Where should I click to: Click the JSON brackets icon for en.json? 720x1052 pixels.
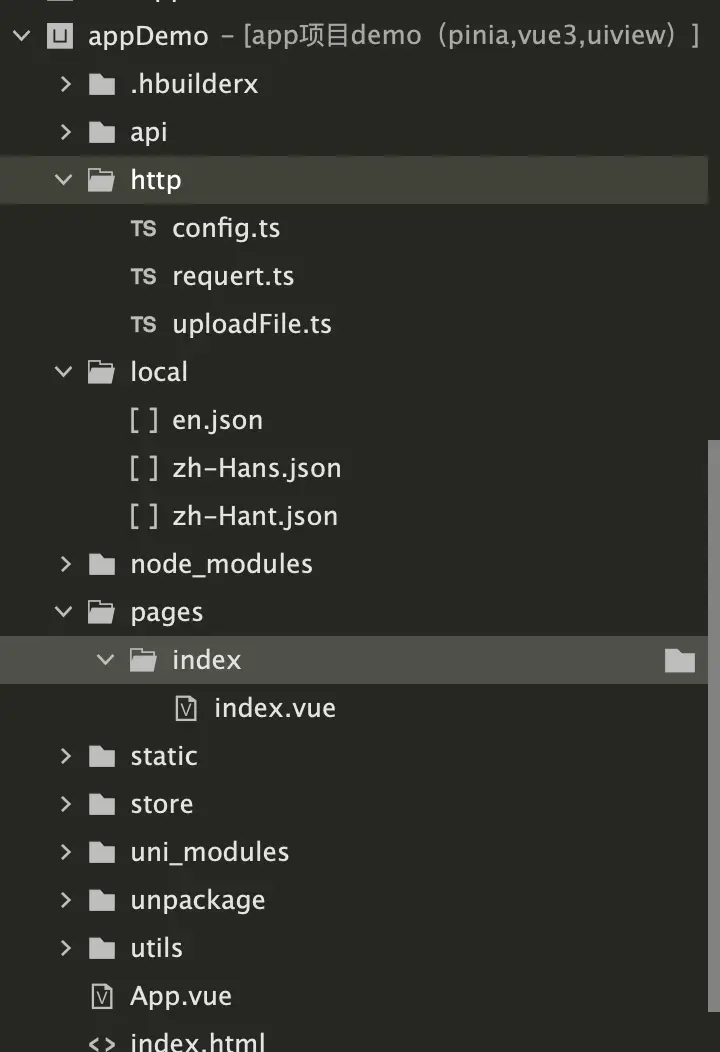[143, 420]
